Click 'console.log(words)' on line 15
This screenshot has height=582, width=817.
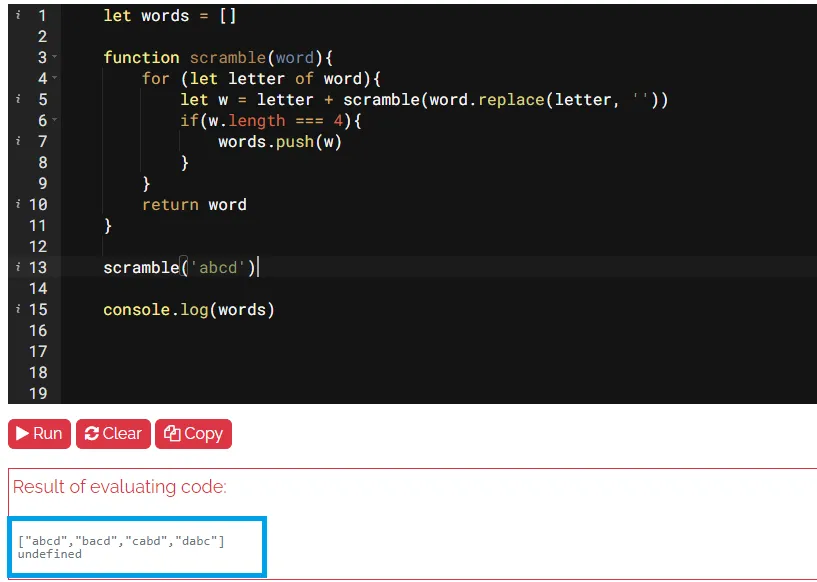(x=189, y=310)
